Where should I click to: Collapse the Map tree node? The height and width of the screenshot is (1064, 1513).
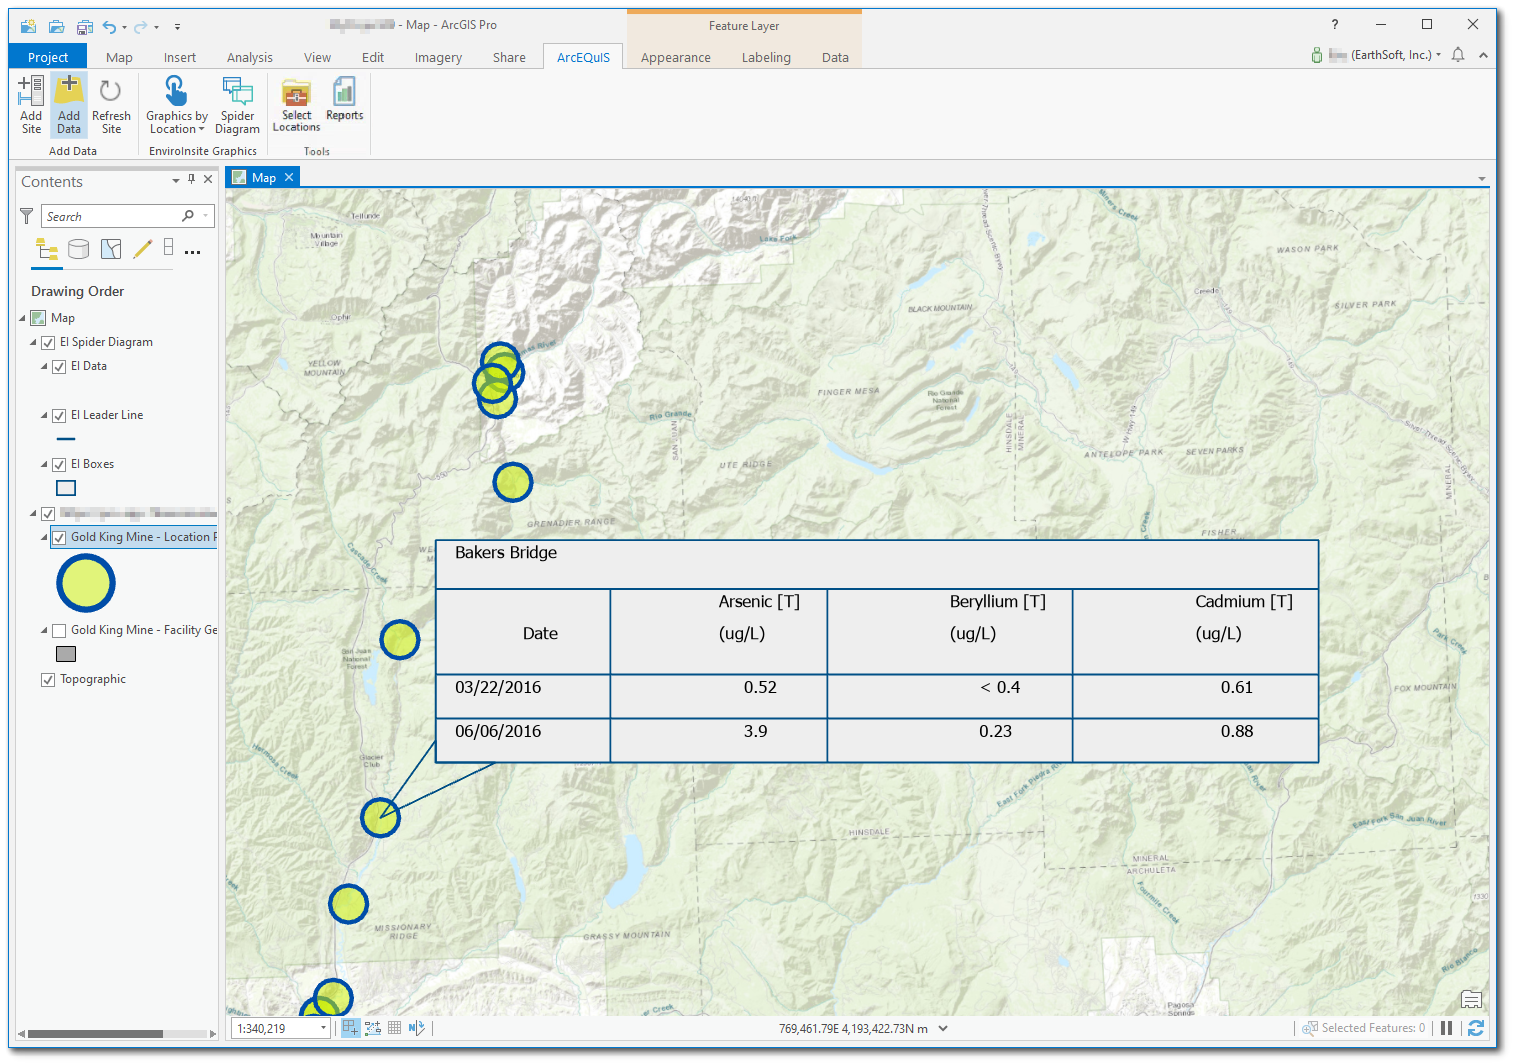[x=23, y=318]
